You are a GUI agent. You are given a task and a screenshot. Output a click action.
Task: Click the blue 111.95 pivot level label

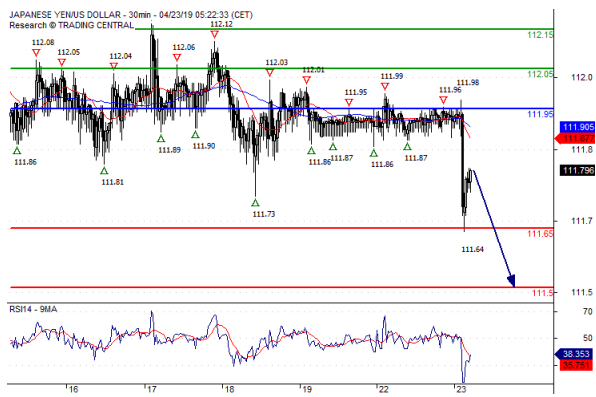point(540,114)
